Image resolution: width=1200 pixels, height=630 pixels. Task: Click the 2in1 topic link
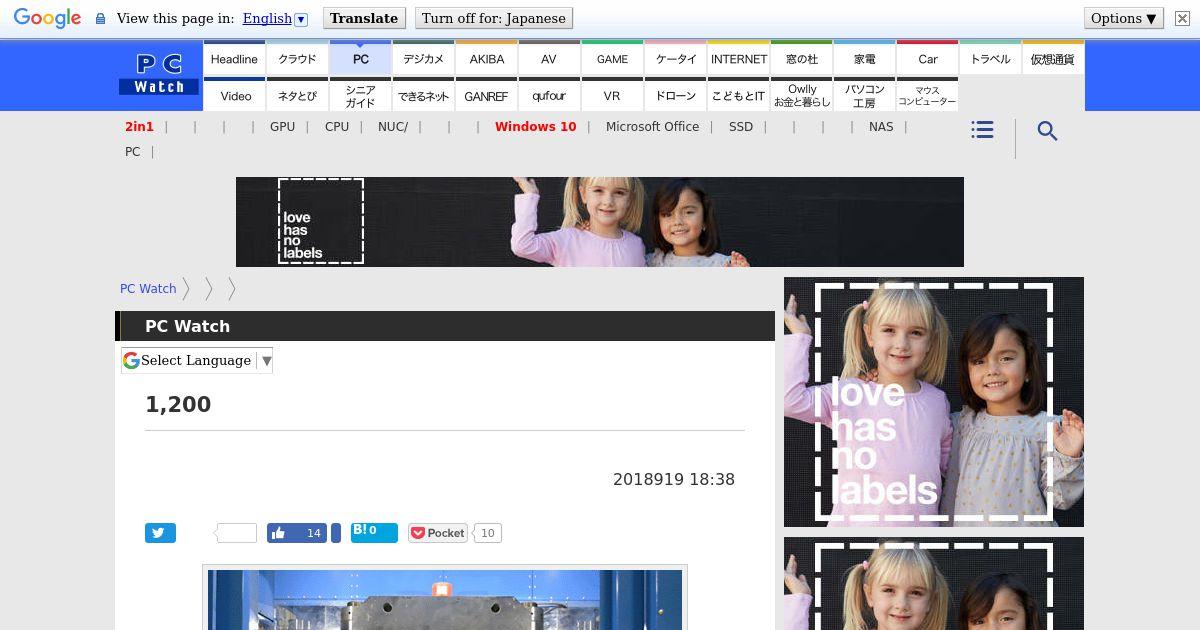pyautogui.click(x=139, y=127)
